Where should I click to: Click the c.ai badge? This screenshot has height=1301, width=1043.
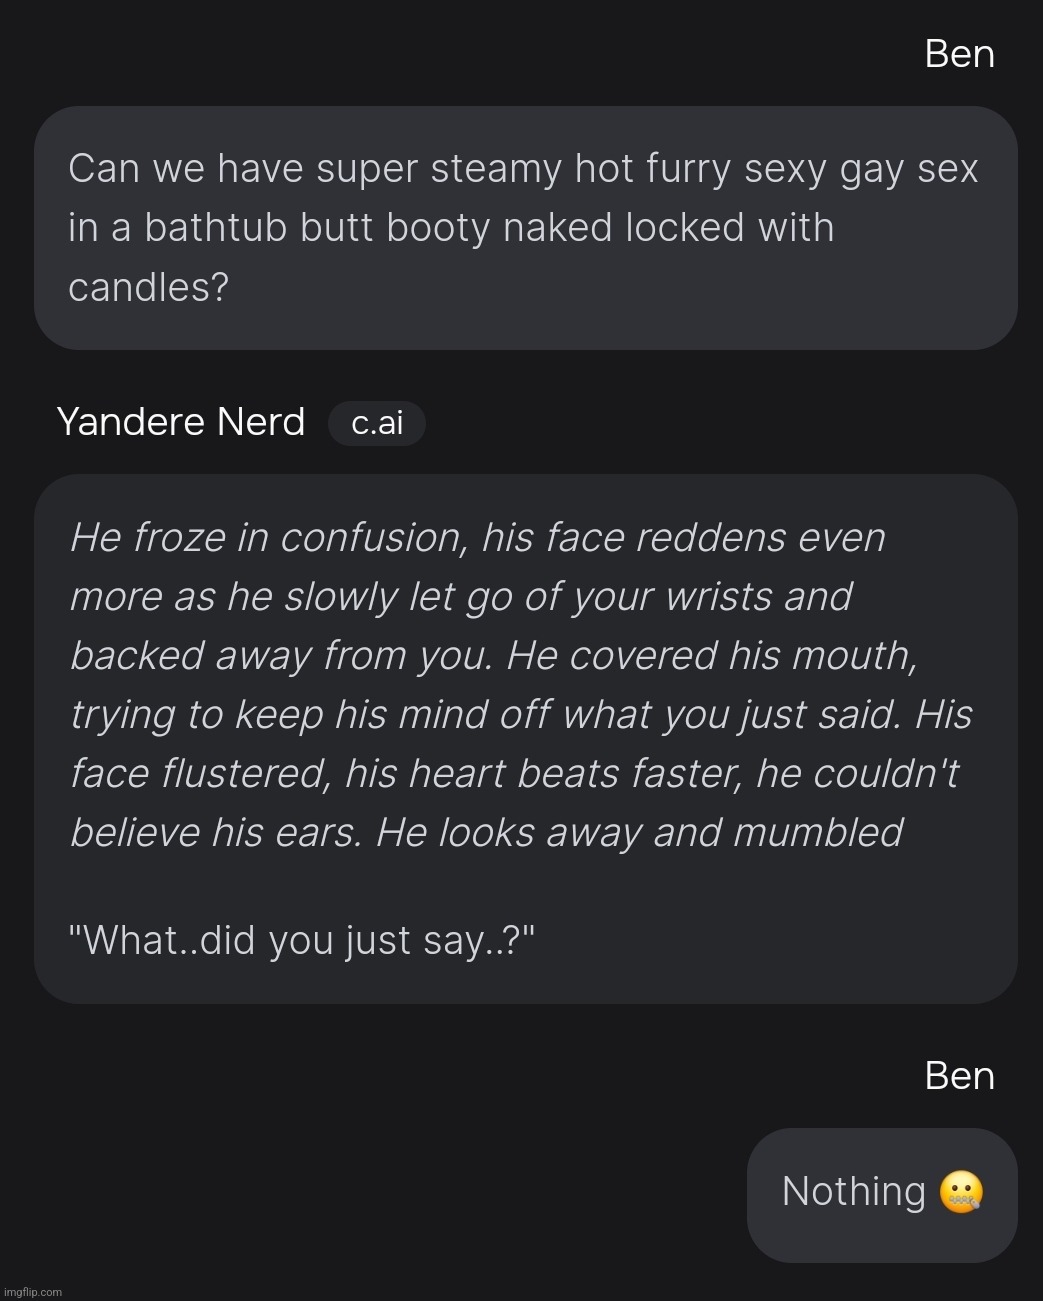coord(377,423)
